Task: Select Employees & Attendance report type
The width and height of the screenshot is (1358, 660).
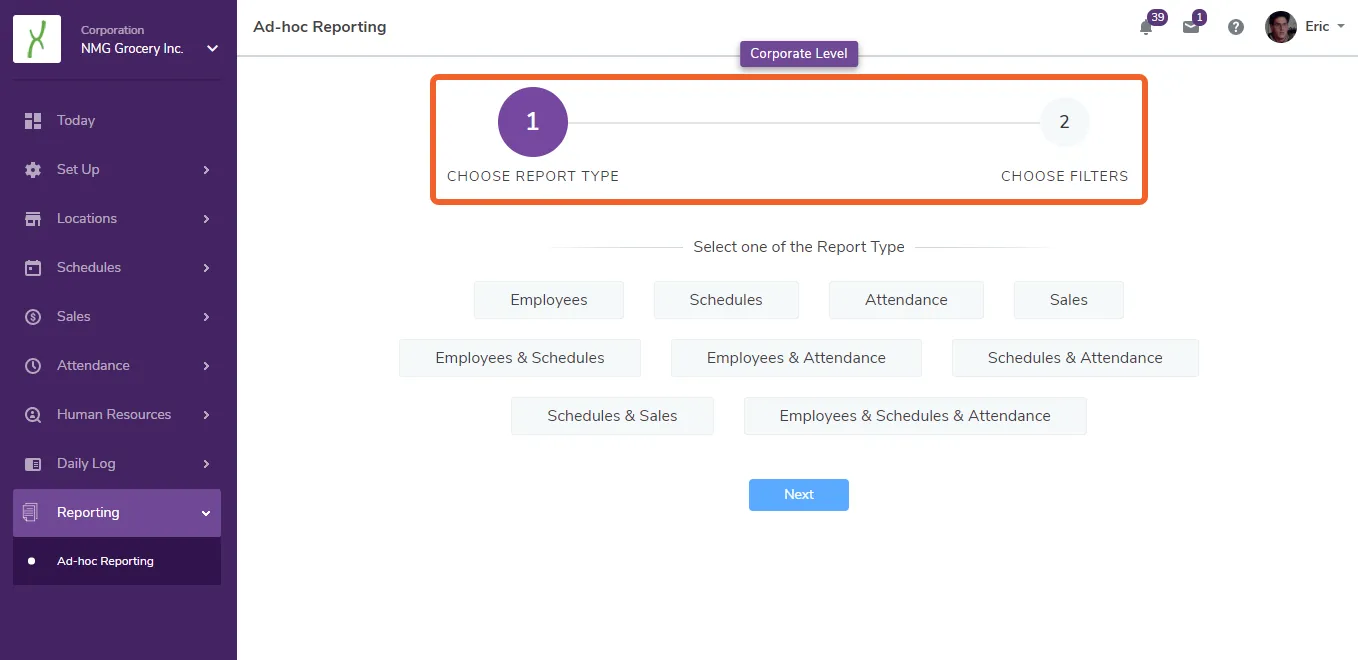Action: click(796, 358)
